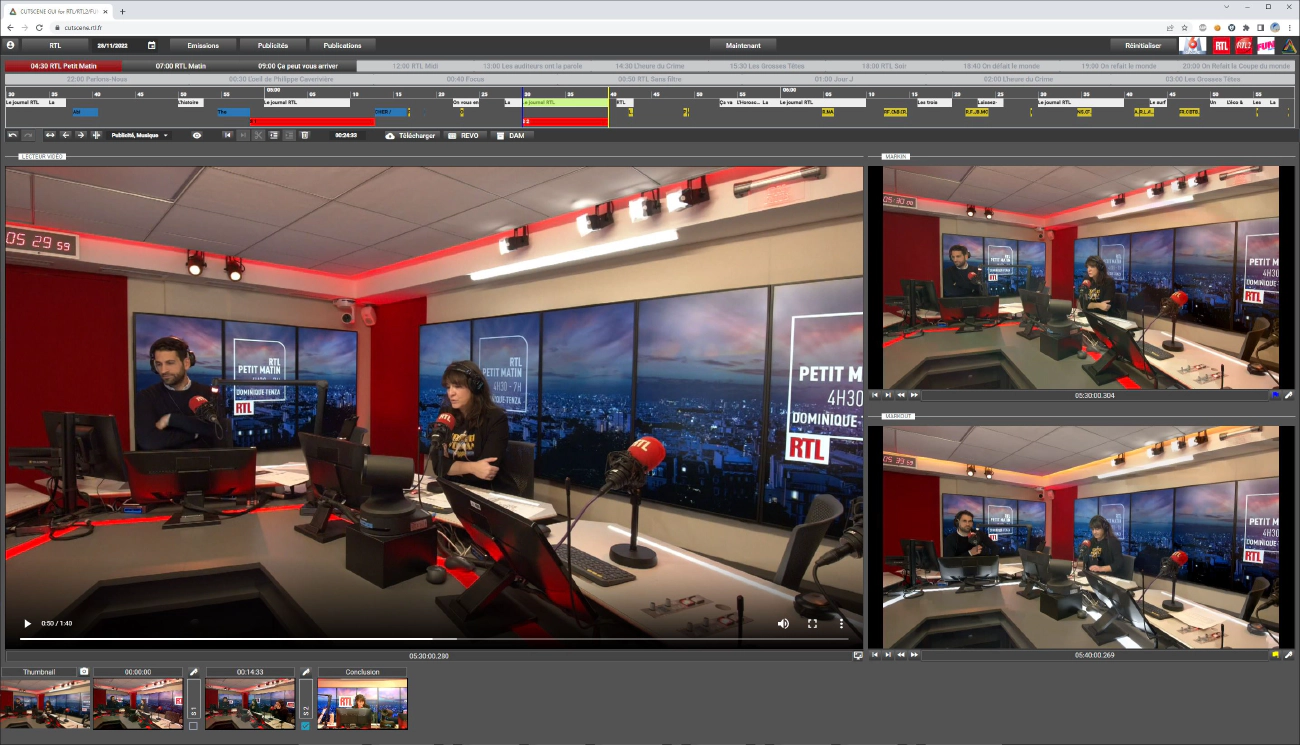Click the horizontal double-arrow fit timeline icon
Screen dimensions: 1300x745
pyautogui.click(x=50, y=135)
